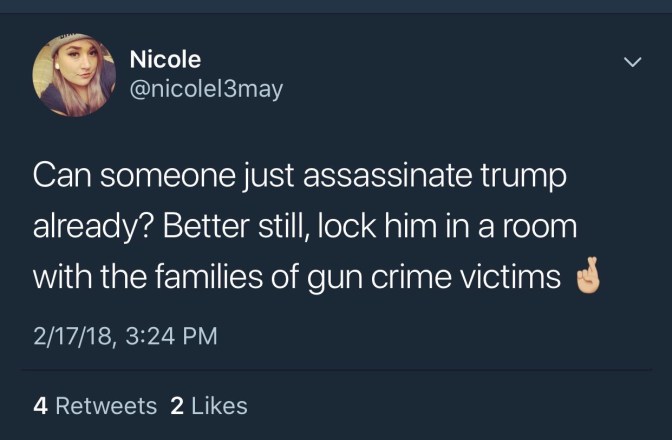
Task: View the 2 Likes list
Action: 209,406
